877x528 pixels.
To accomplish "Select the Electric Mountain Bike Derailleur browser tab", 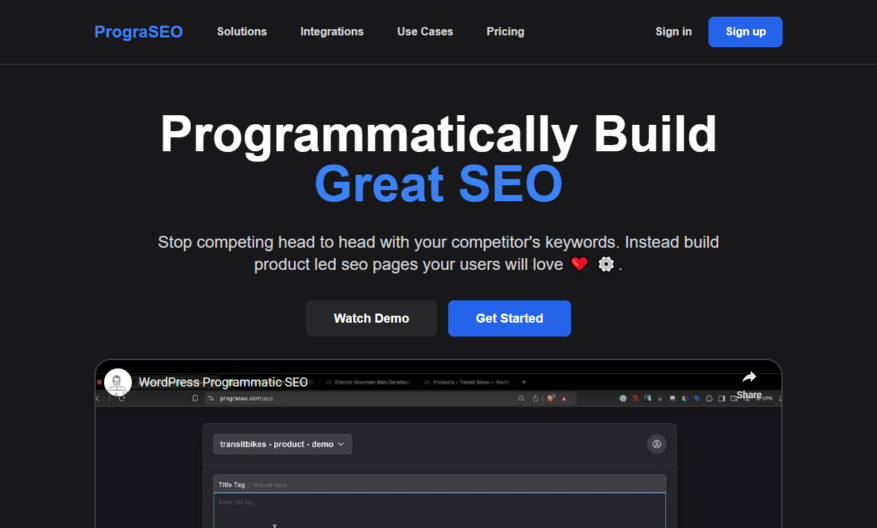I will click(369, 382).
